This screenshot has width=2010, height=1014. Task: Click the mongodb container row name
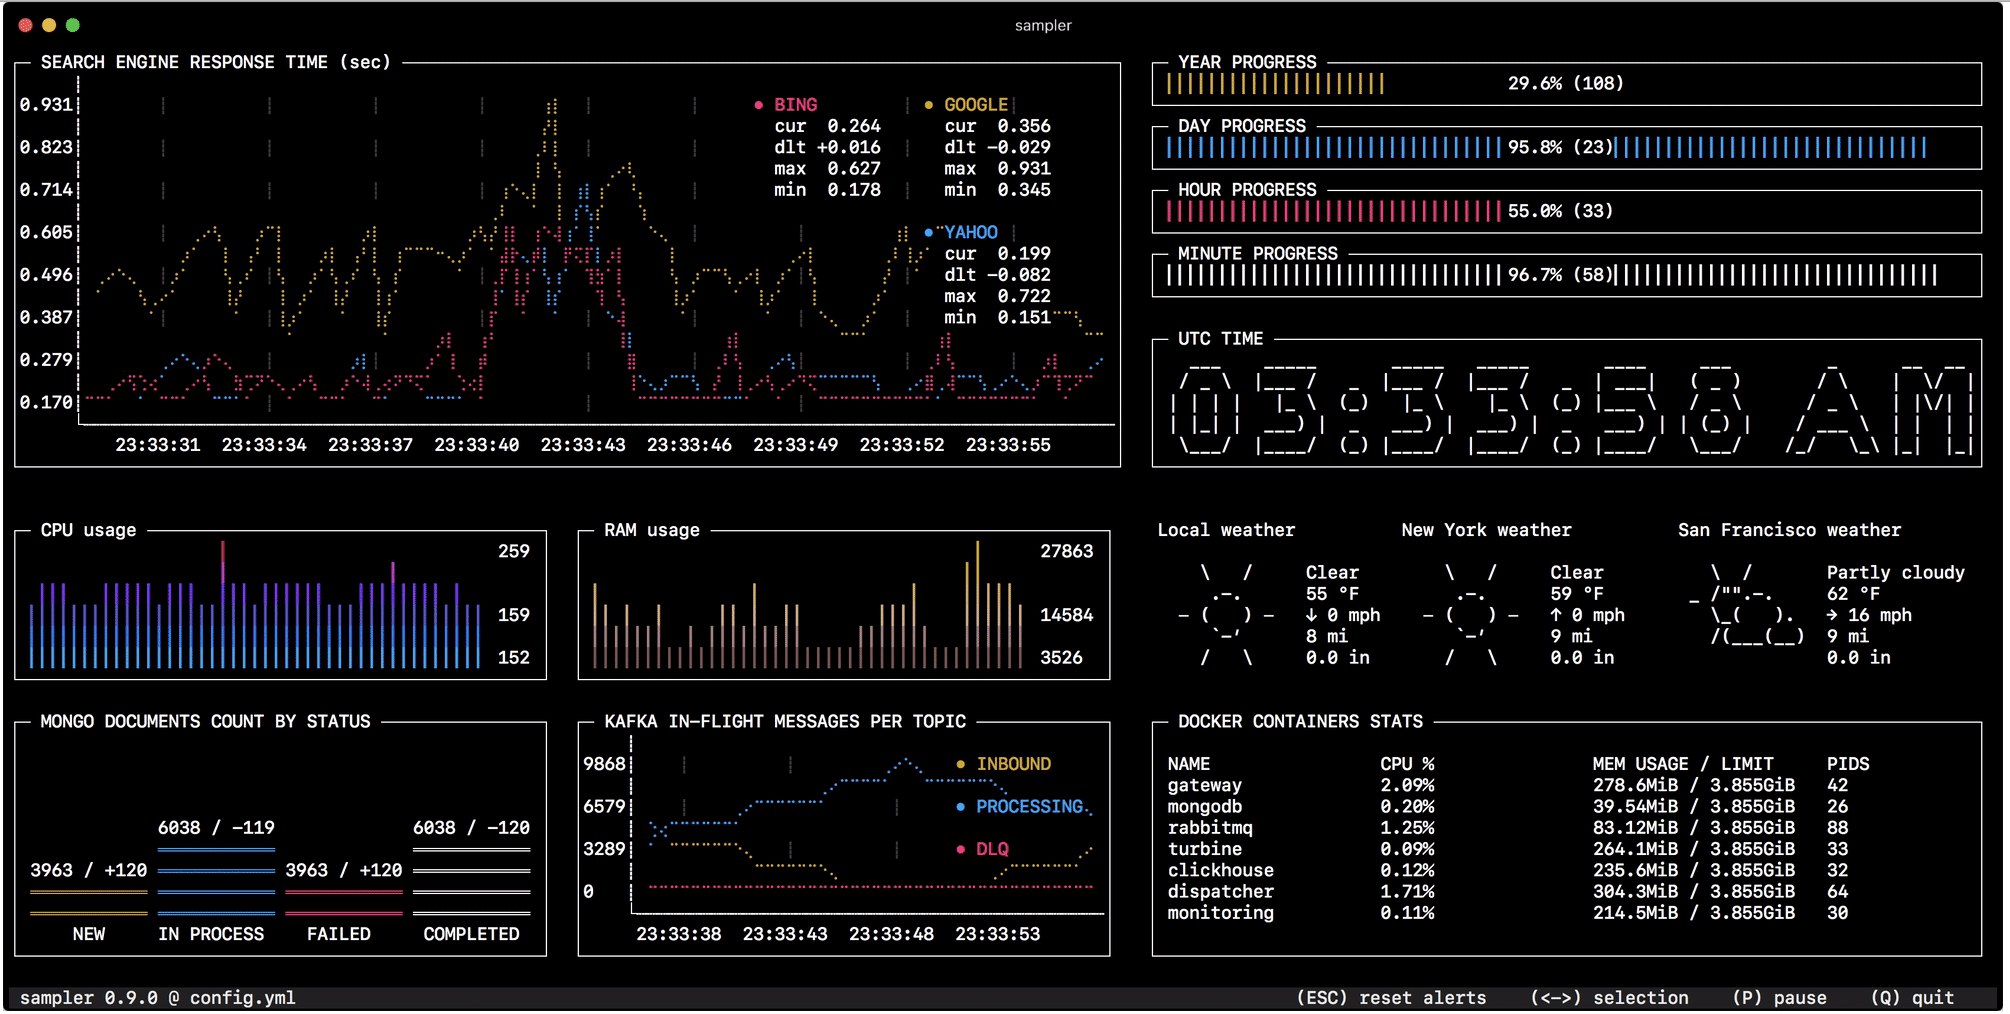[1205, 807]
